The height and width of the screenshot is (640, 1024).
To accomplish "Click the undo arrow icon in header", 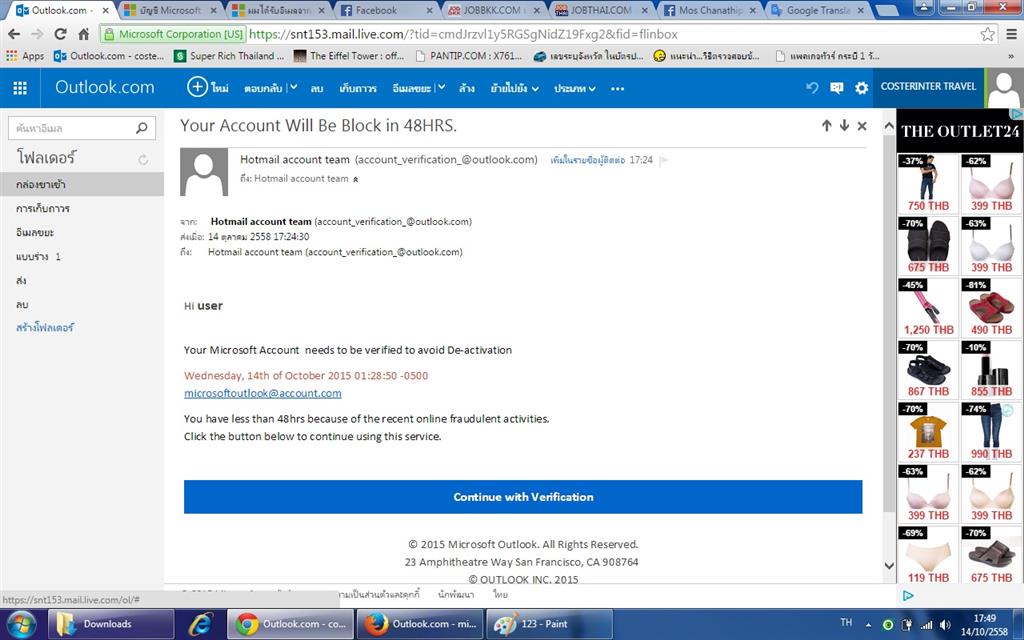I will pos(812,88).
